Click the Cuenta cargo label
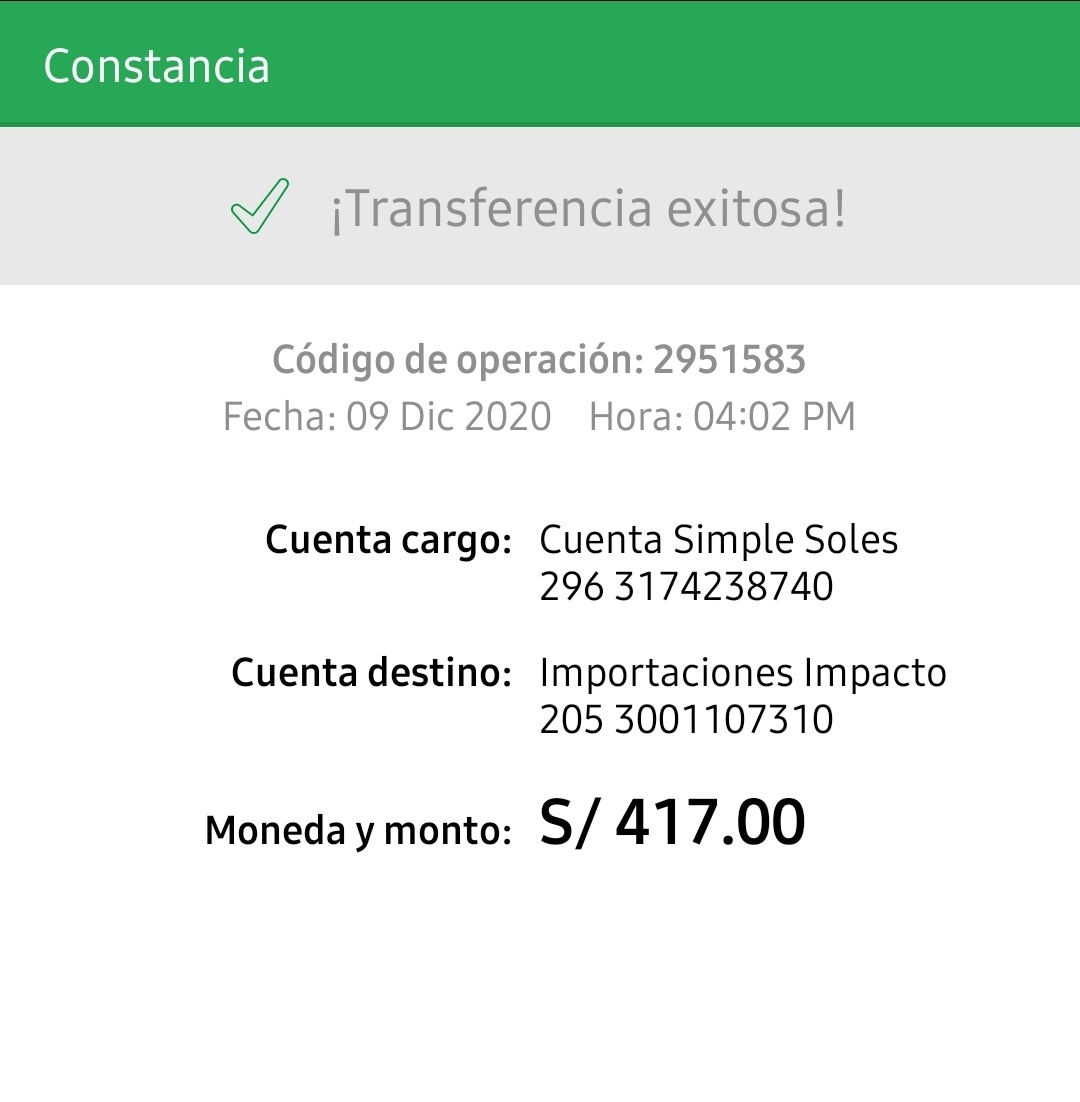The image size is (1080, 1102). 388,541
